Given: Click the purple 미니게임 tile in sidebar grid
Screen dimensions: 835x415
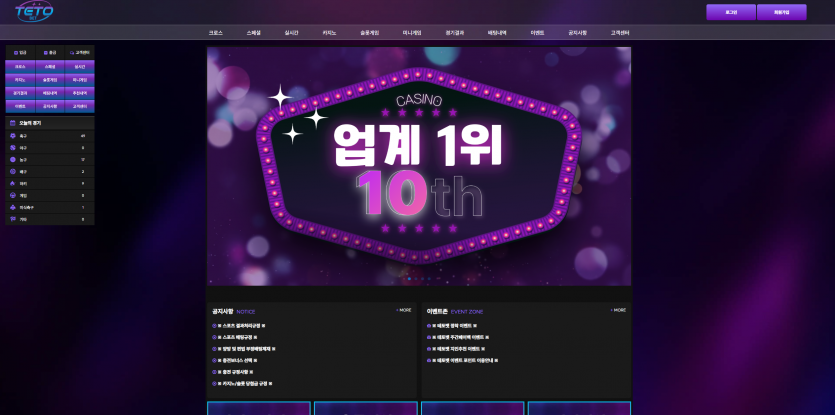Looking at the screenshot, I should click(80, 80).
